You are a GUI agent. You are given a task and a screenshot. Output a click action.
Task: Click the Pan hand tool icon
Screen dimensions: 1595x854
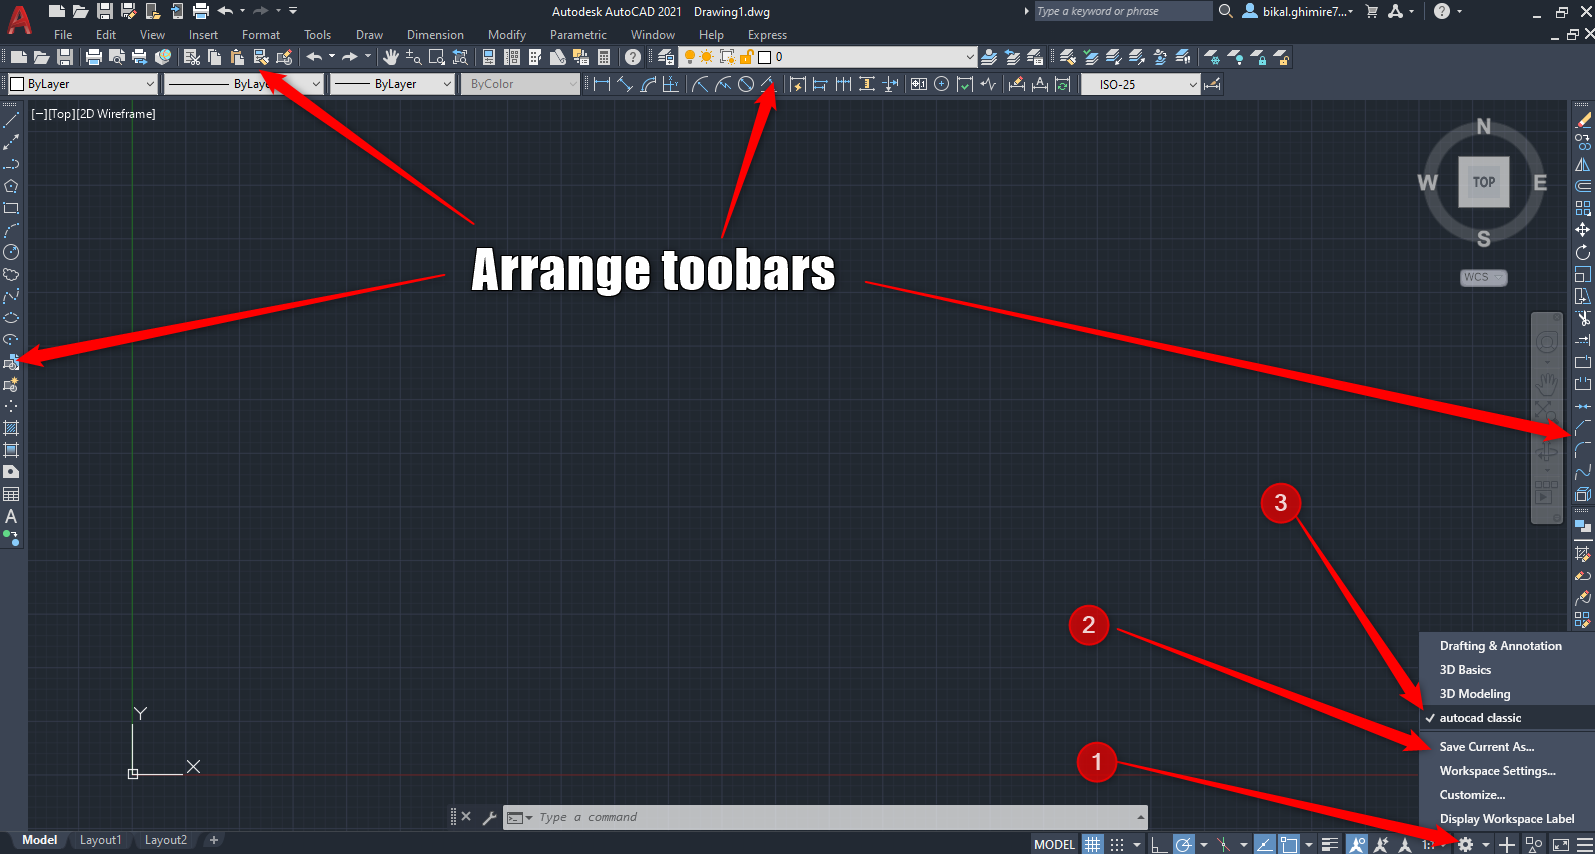[391, 57]
